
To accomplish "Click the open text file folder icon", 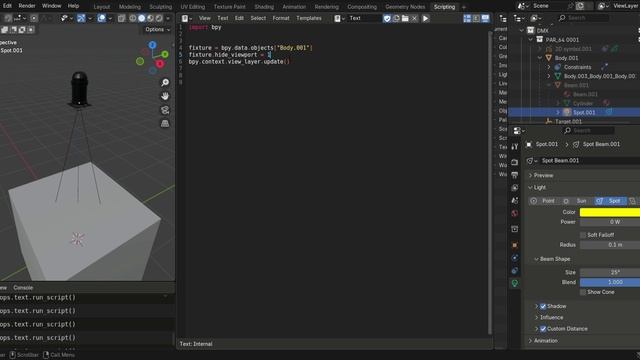I will pyautogui.click(x=405, y=18).
